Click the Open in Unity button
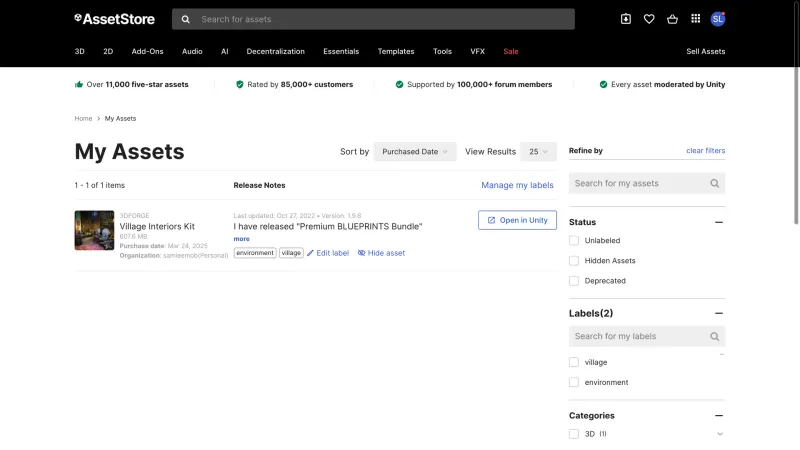Viewport: 800px width, 450px height. coord(517,220)
